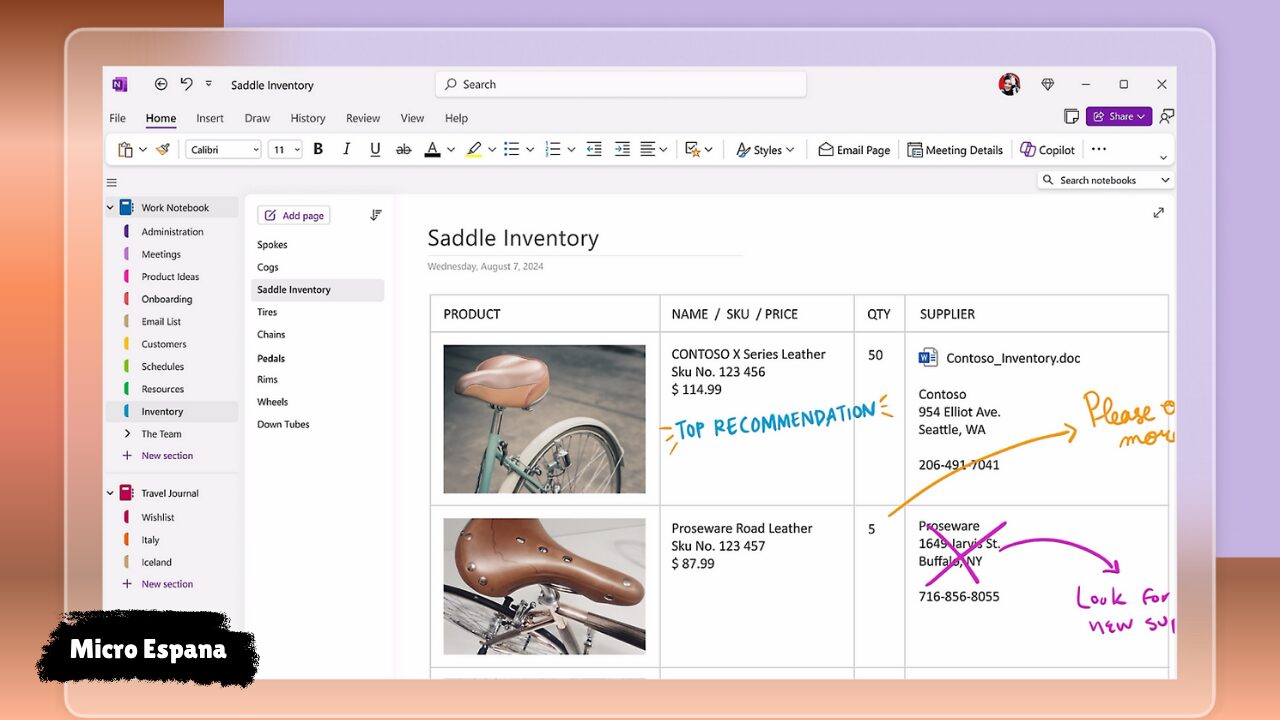This screenshot has height=720, width=1280.
Task: Switch to the Insert tab
Action: 210,118
